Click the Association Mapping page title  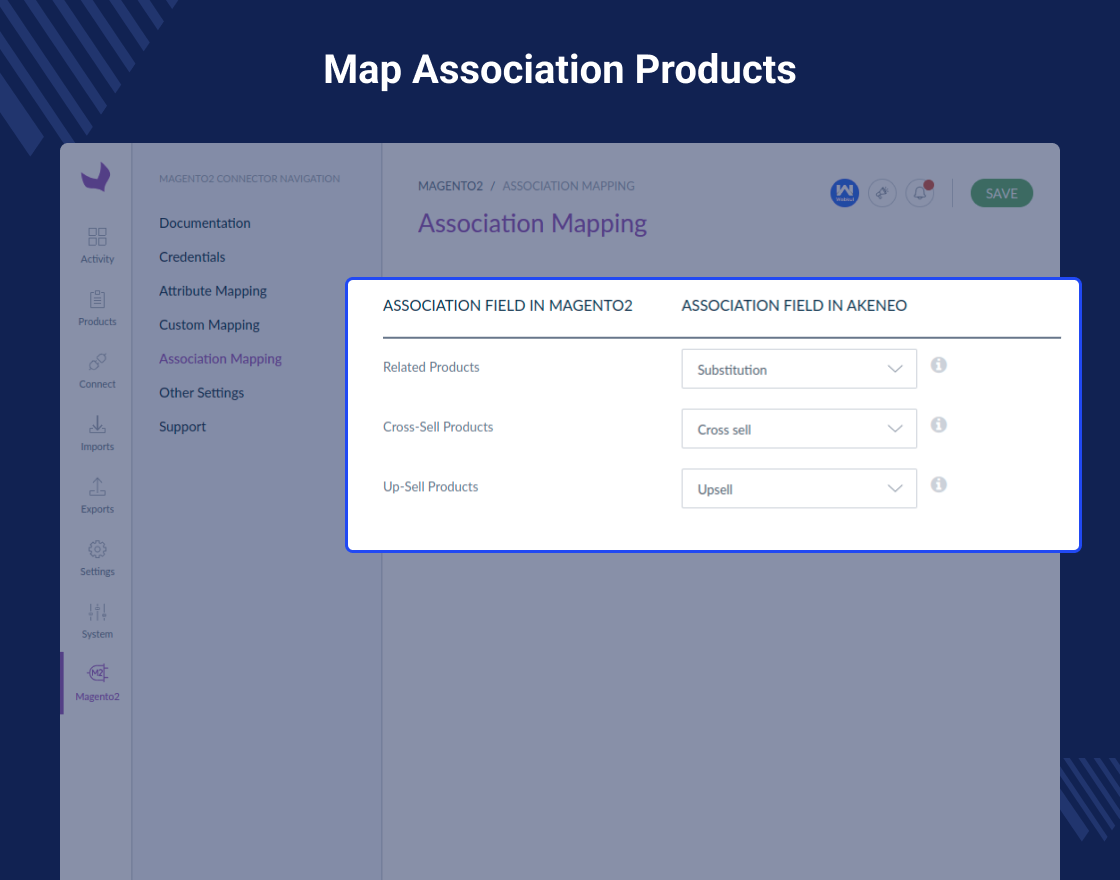click(x=532, y=224)
